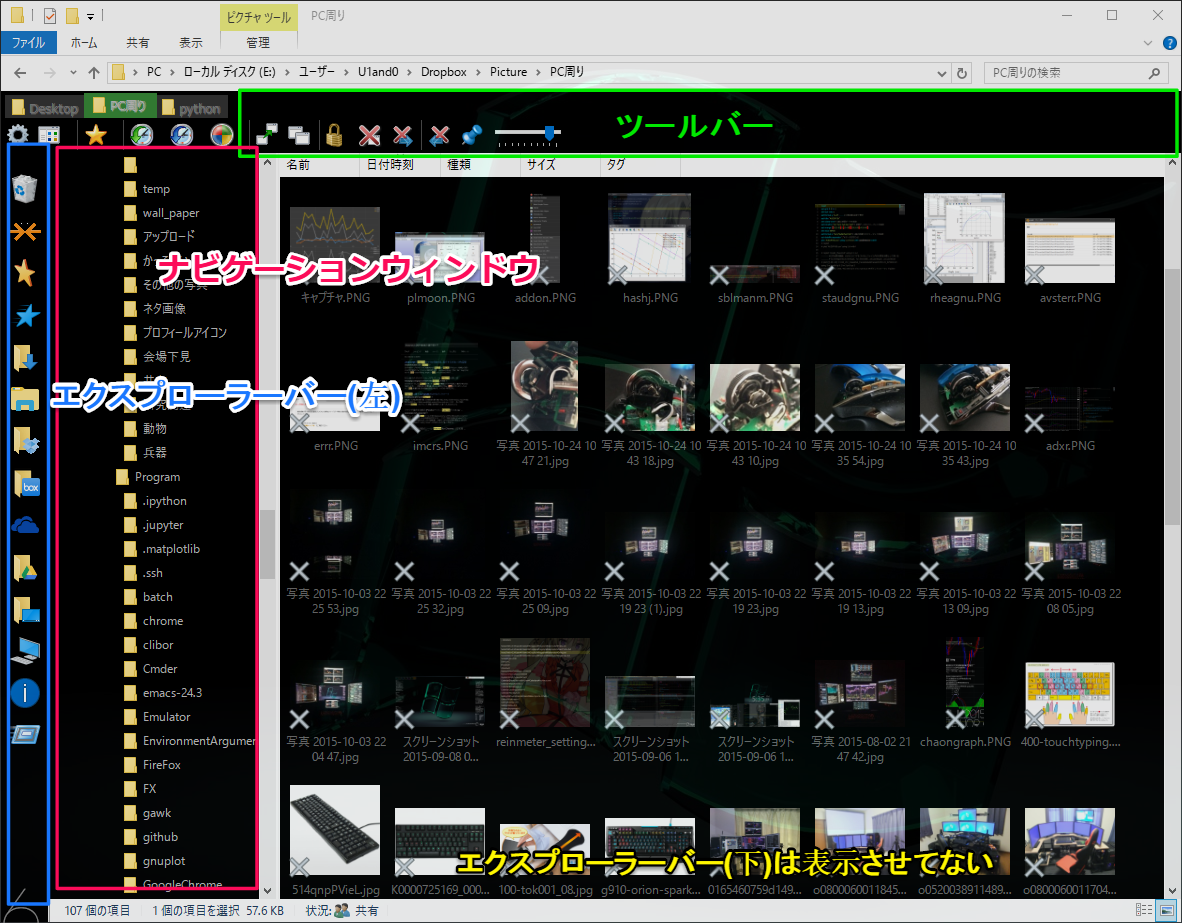Go back with the back arrow
The image size is (1182, 923).
click(x=20, y=73)
